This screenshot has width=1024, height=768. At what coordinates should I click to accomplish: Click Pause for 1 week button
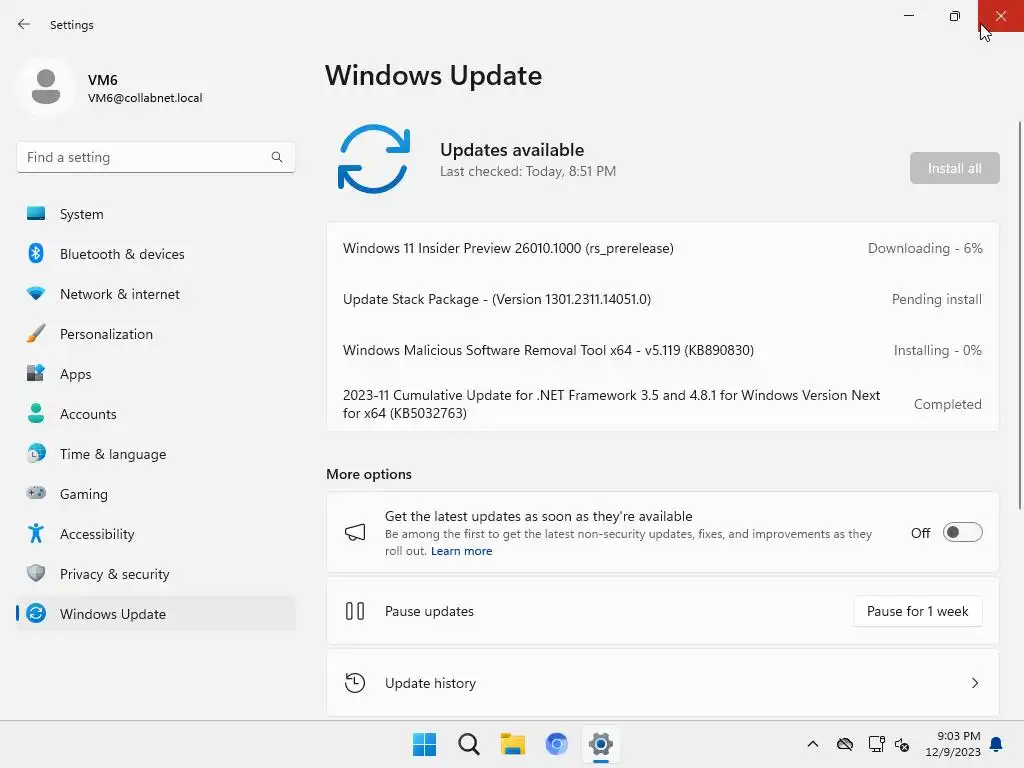(x=917, y=611)
